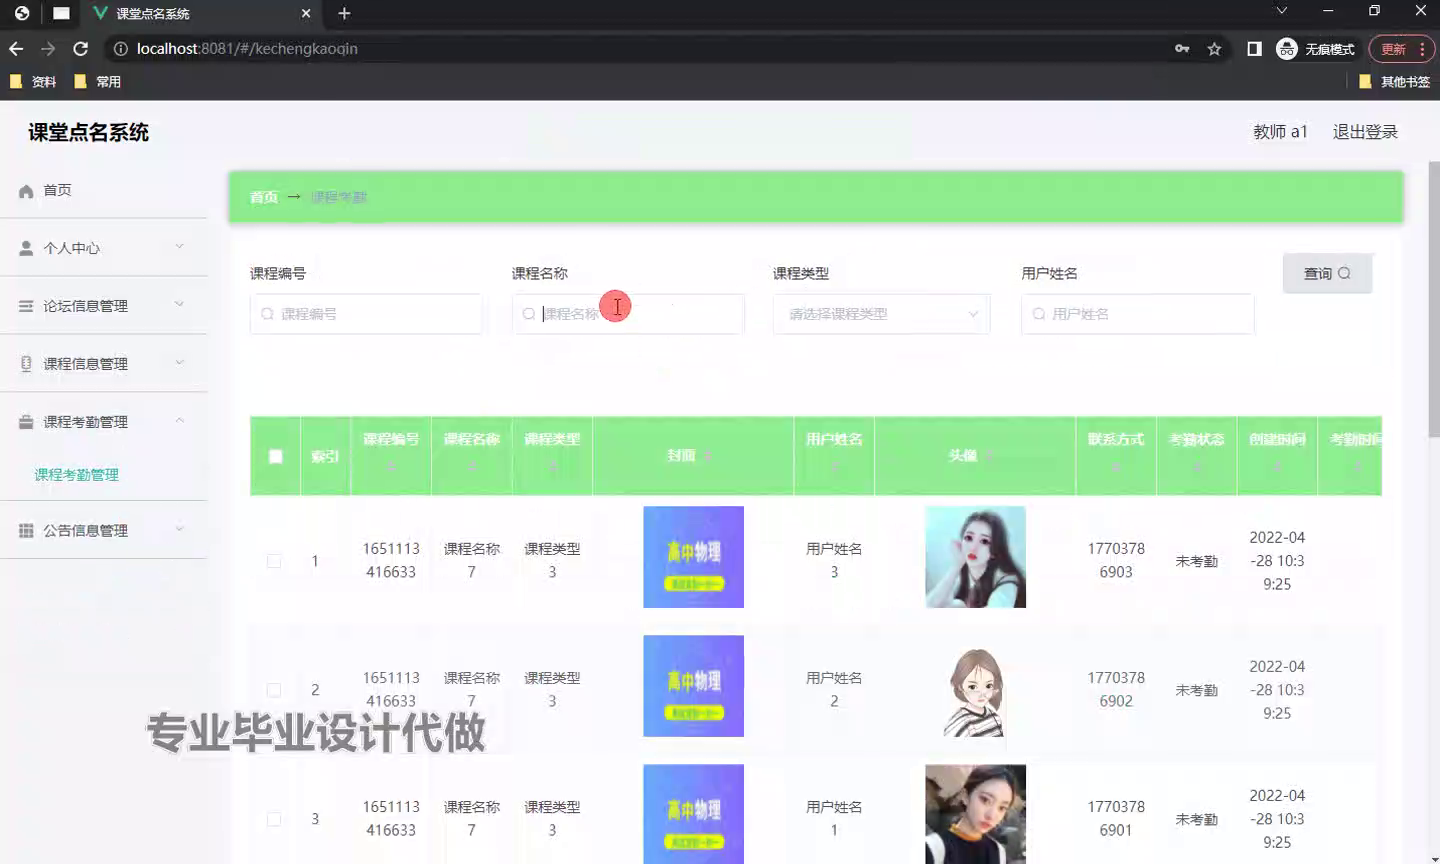1440x864 pixels.
Task: Tick the checkbox for row 2
Action: coord(274,690)
